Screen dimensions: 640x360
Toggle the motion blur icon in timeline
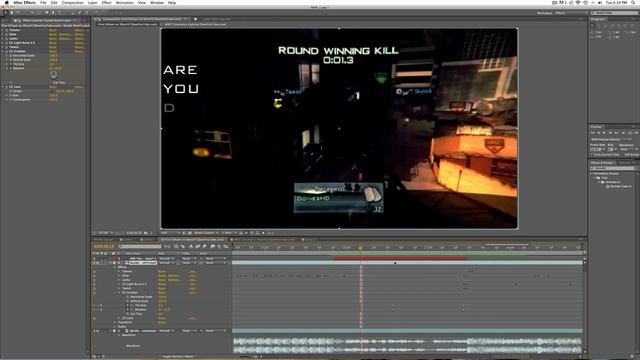pyautogui.click(x=204, y=247)
